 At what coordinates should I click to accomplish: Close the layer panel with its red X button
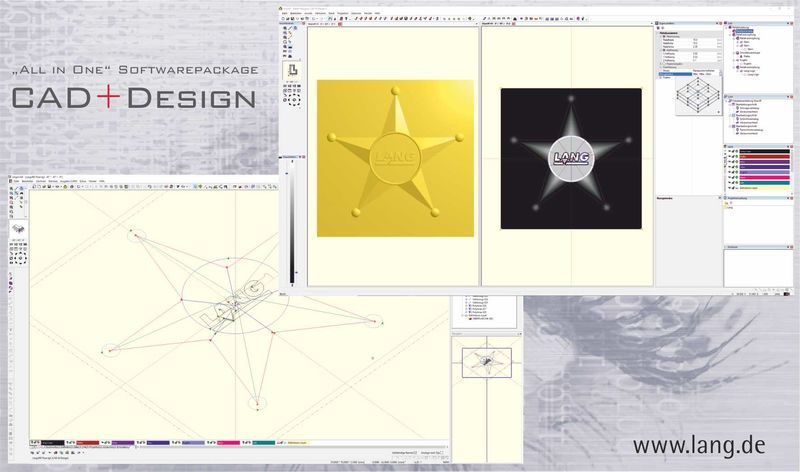(x=791, y=146)
